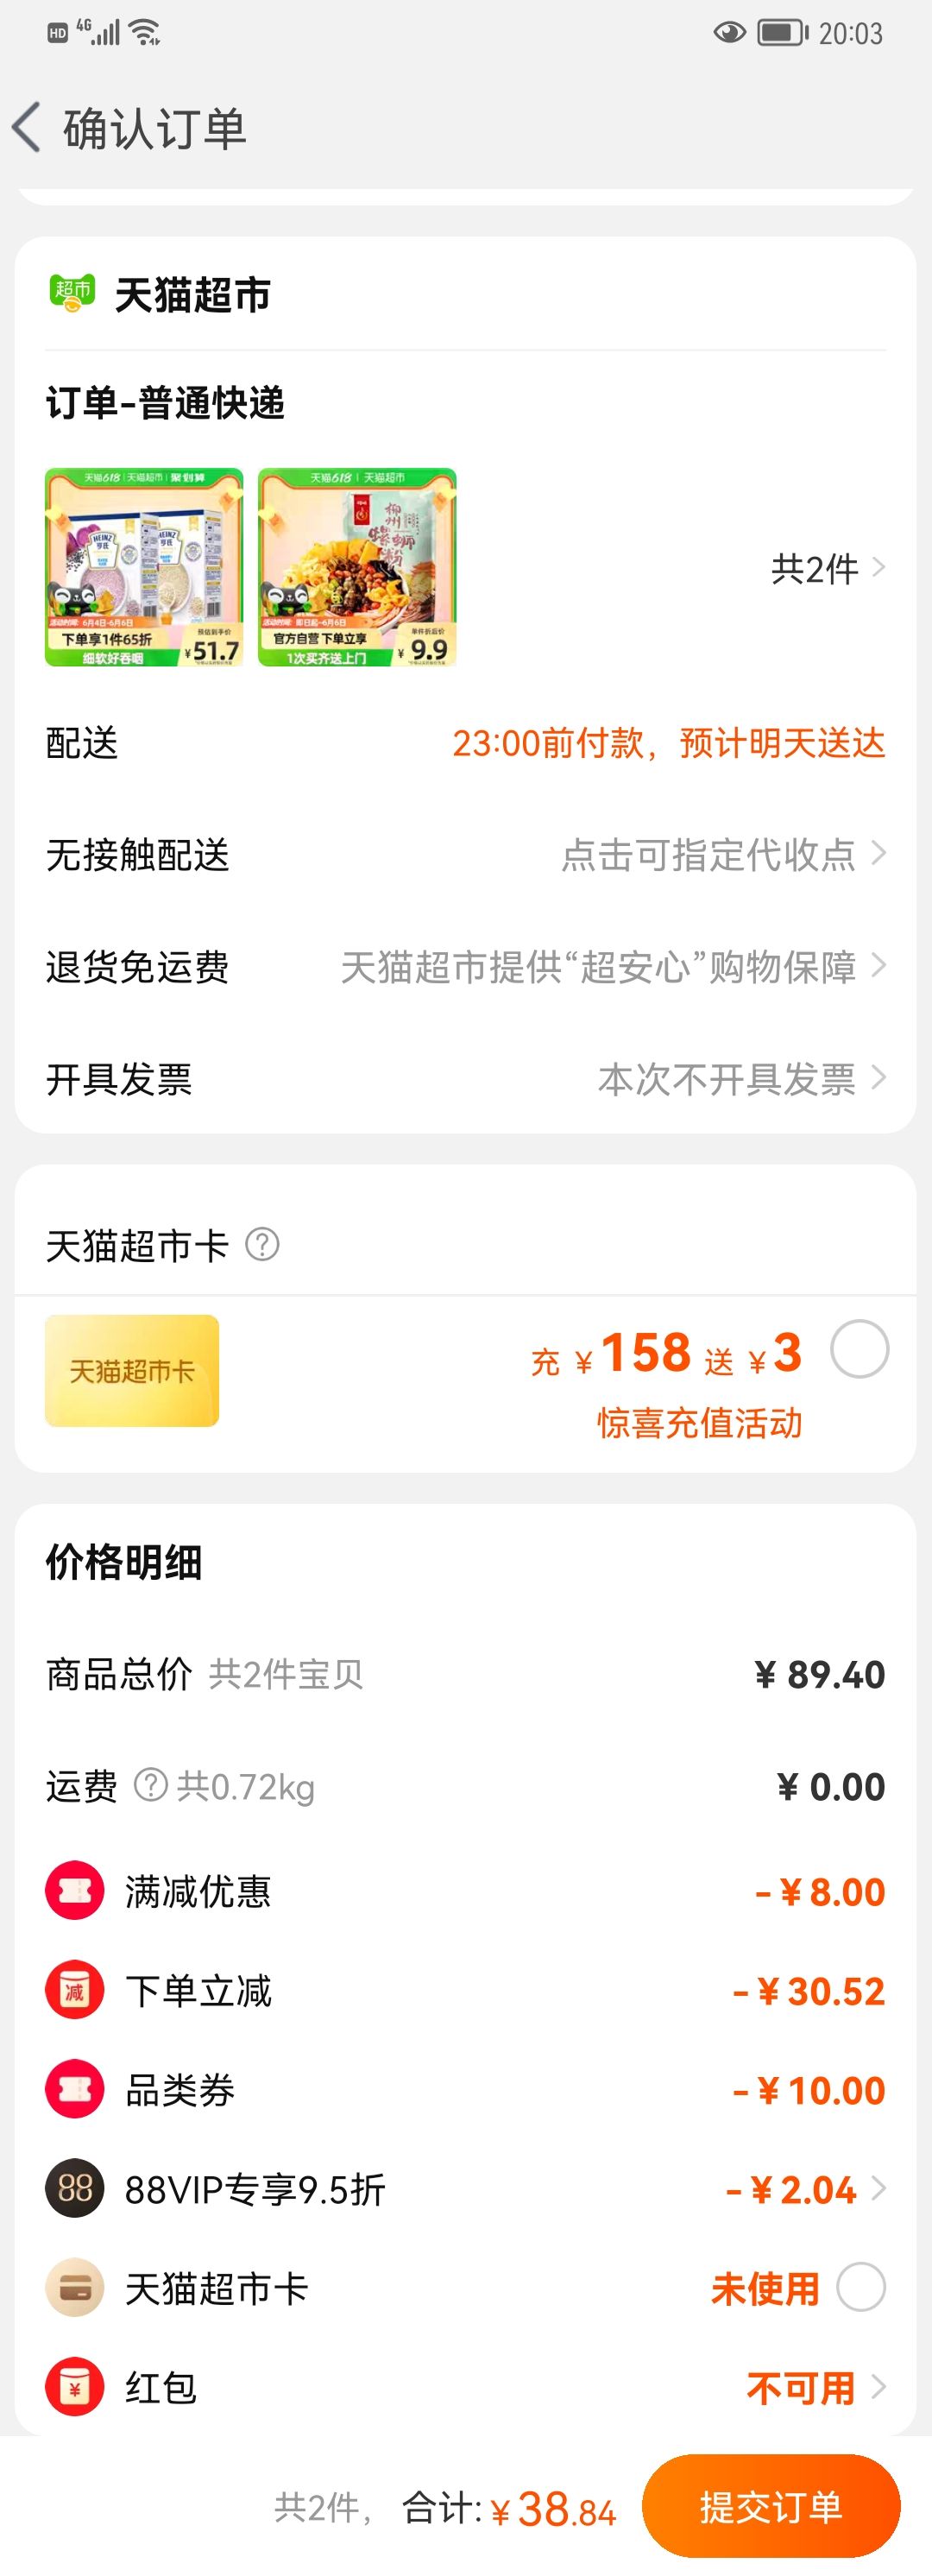Expand the 88VIP专享9.5折 discount details
Viewport: 932px width, 2576px height.
(465, 2189)
